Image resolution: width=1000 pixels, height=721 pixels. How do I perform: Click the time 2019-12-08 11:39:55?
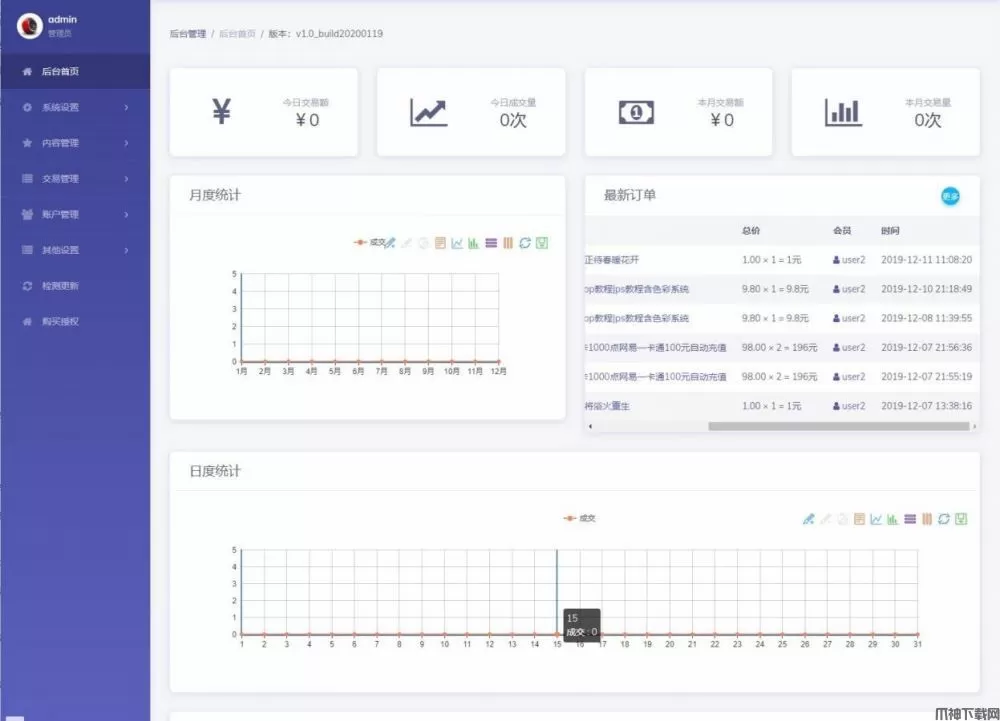[927, 318]
